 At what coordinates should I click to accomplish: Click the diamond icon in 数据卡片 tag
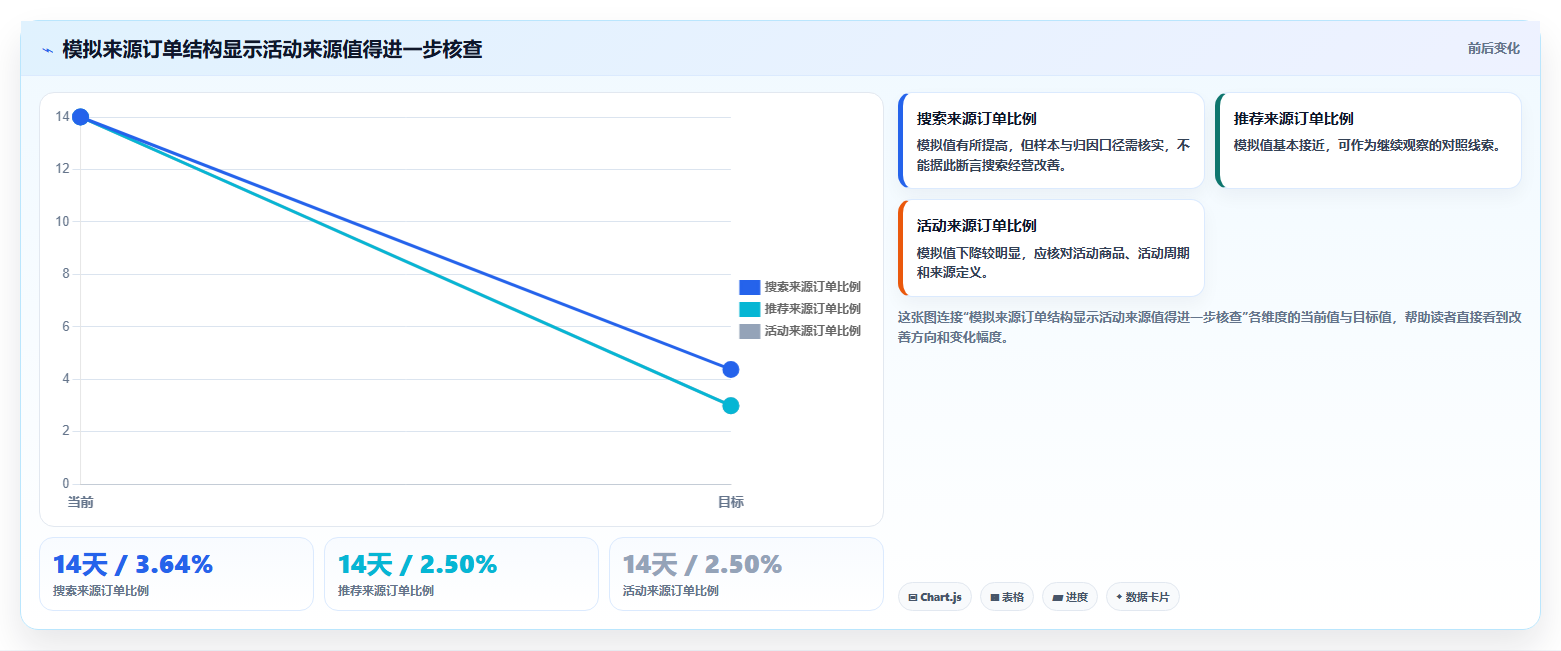point(1119,597)
